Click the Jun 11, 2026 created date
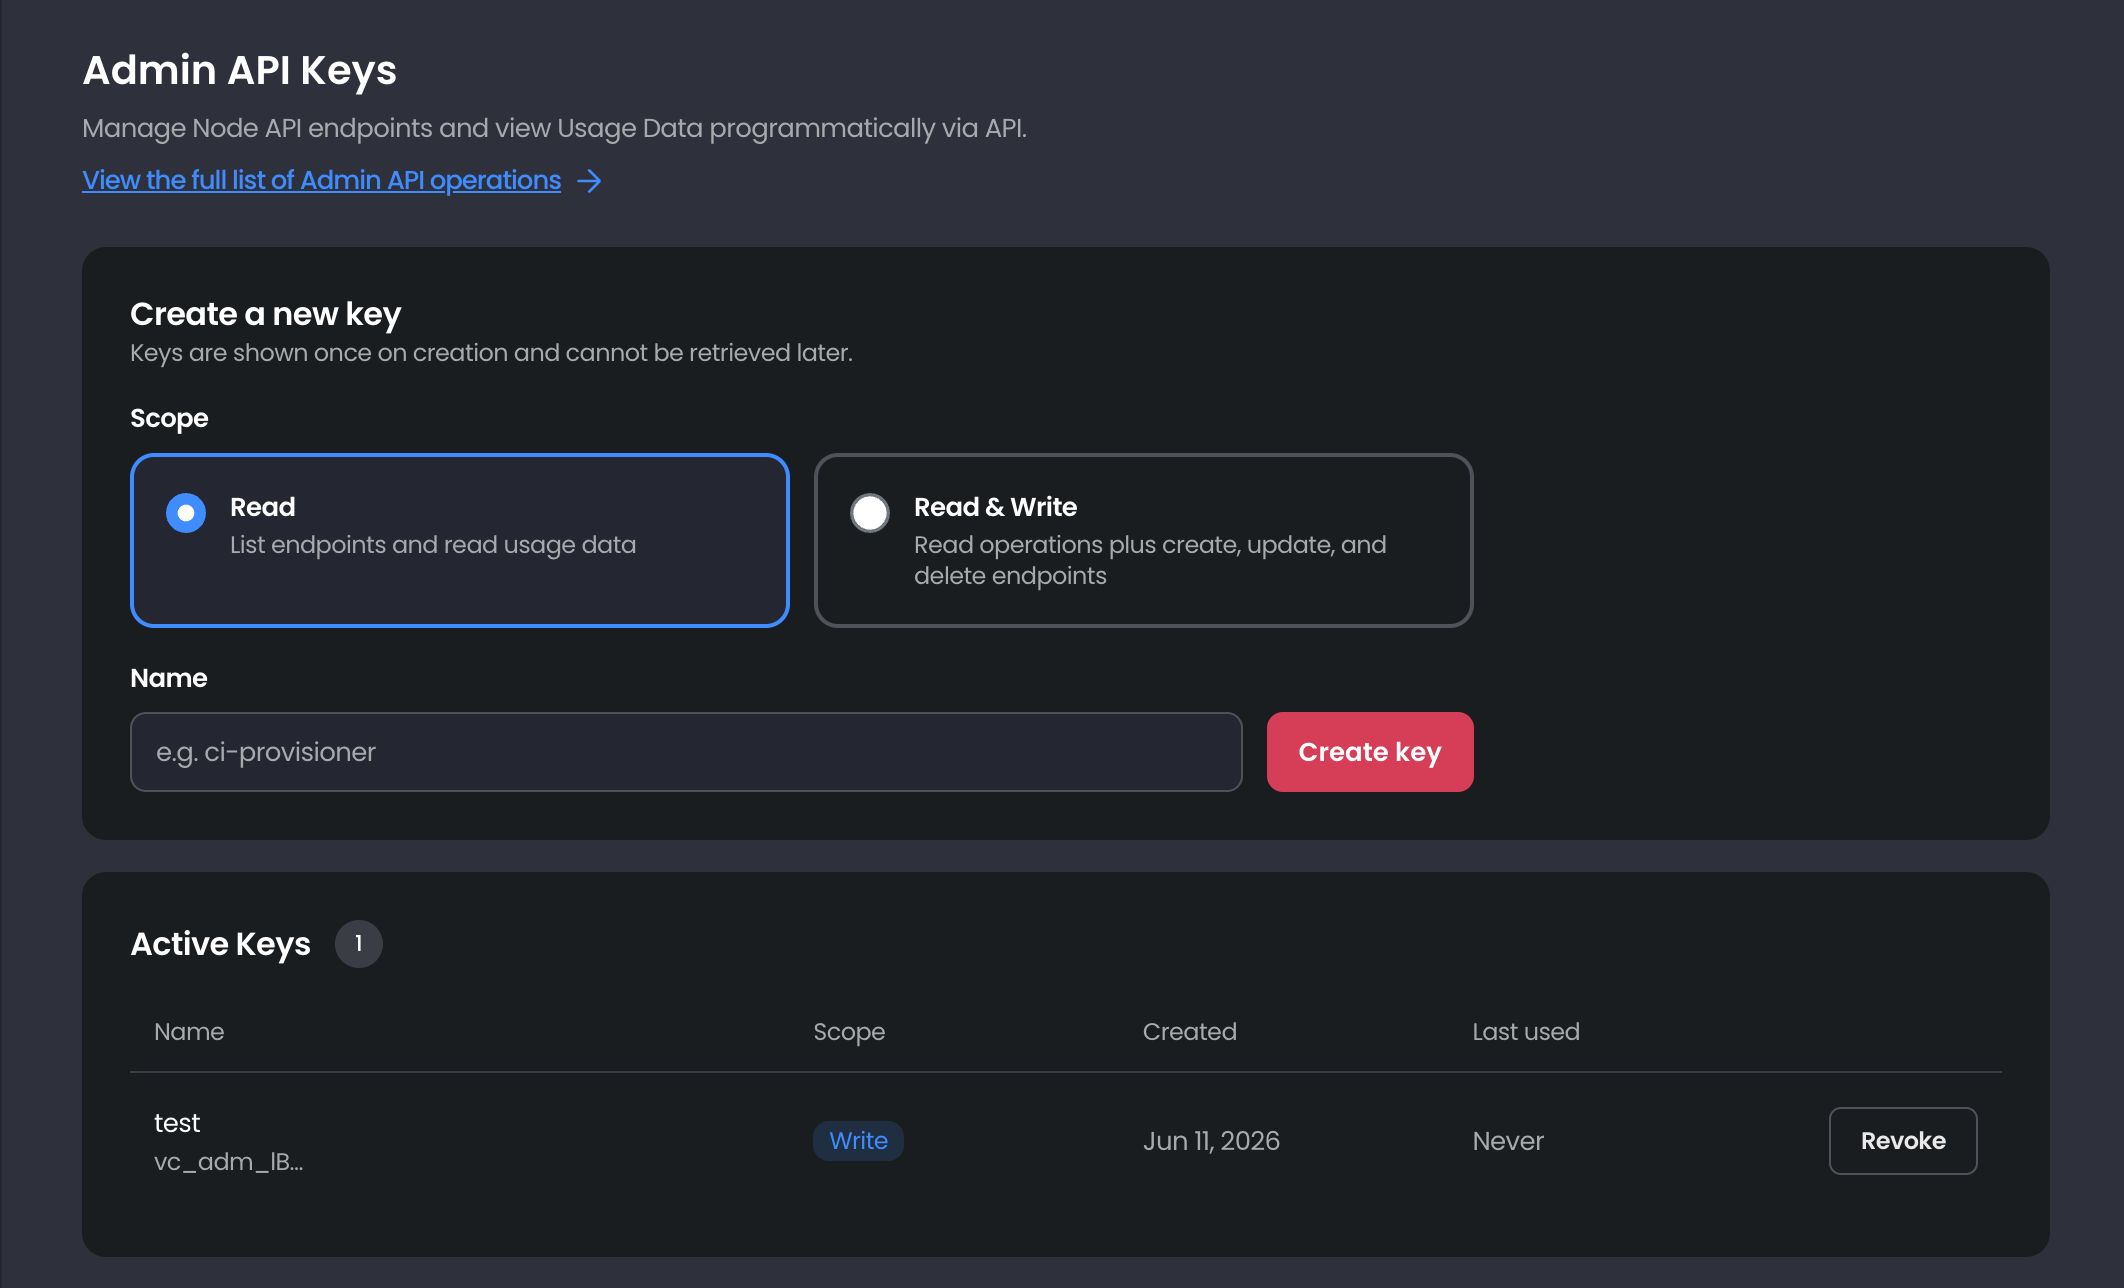The height and width of the screenshot is (1288, 2124). coord(1211,1141)
